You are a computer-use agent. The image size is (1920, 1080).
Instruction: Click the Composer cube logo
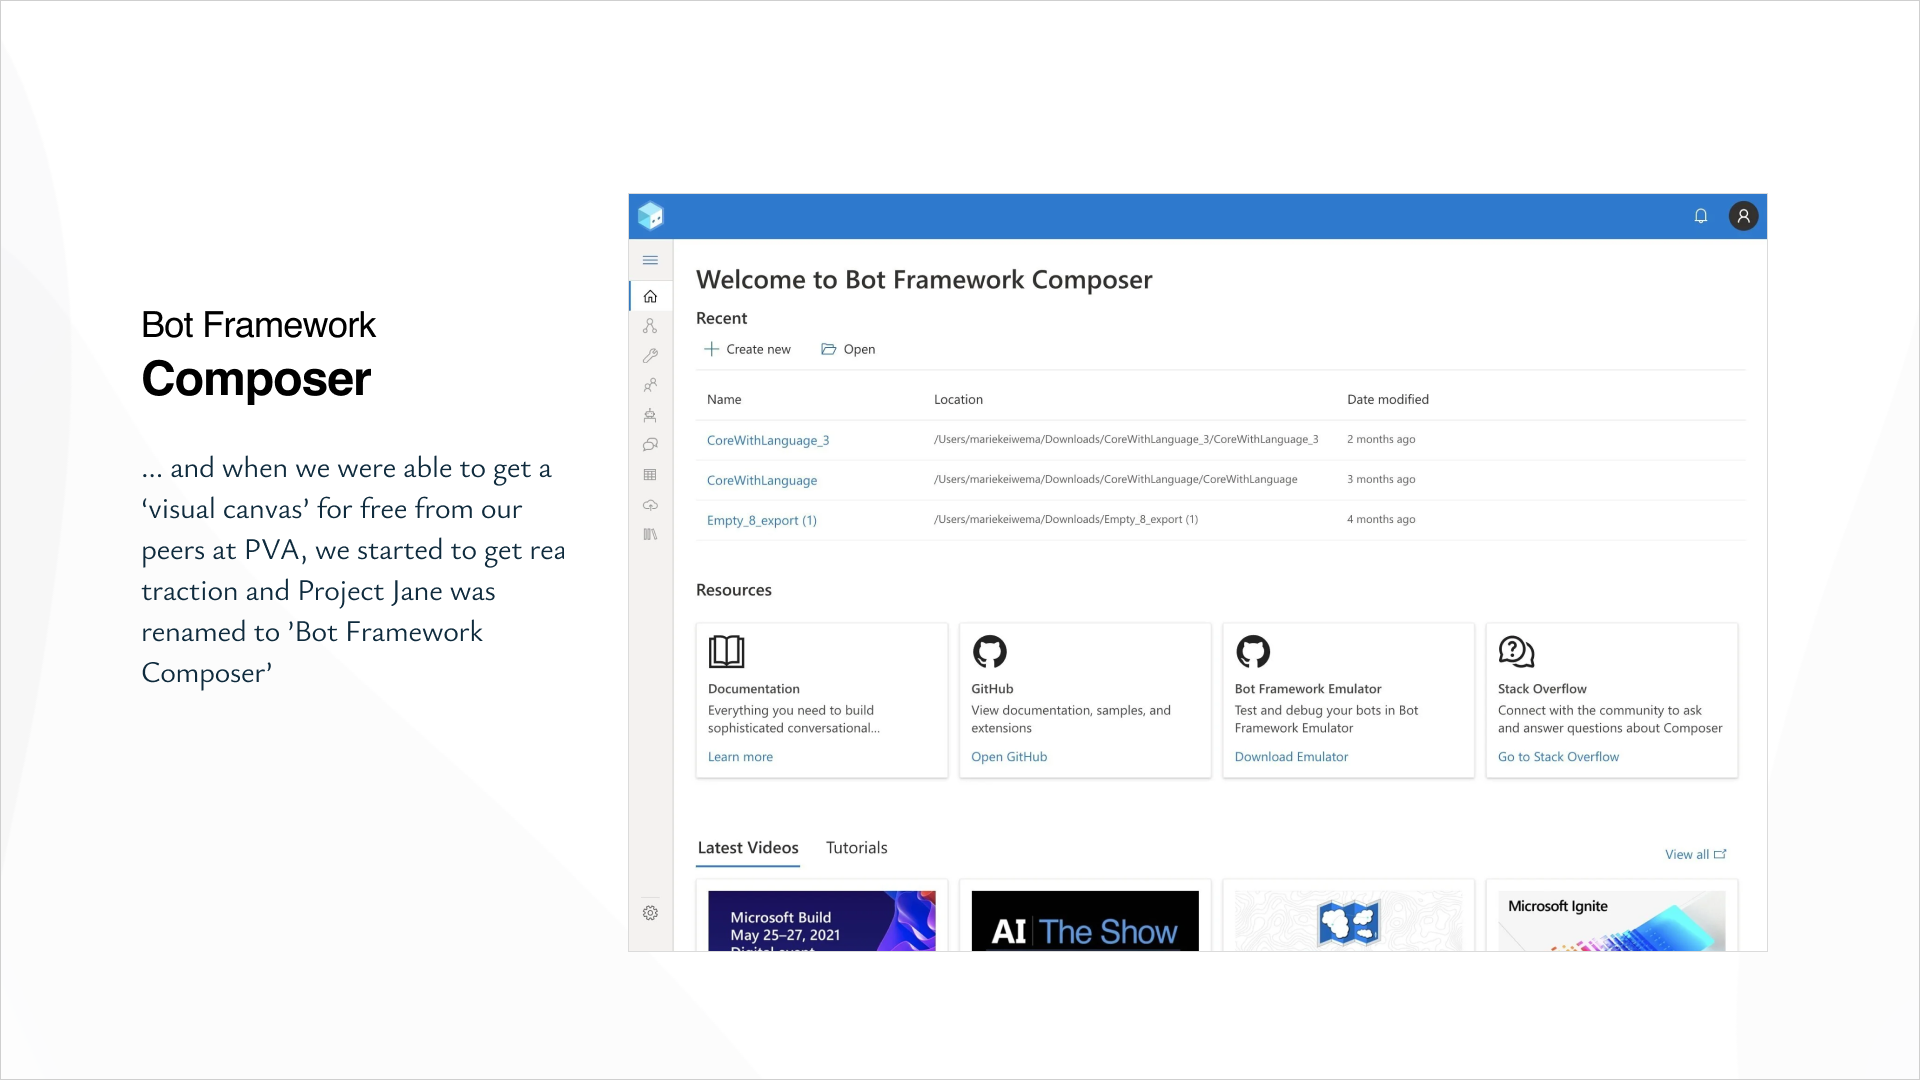651,216
